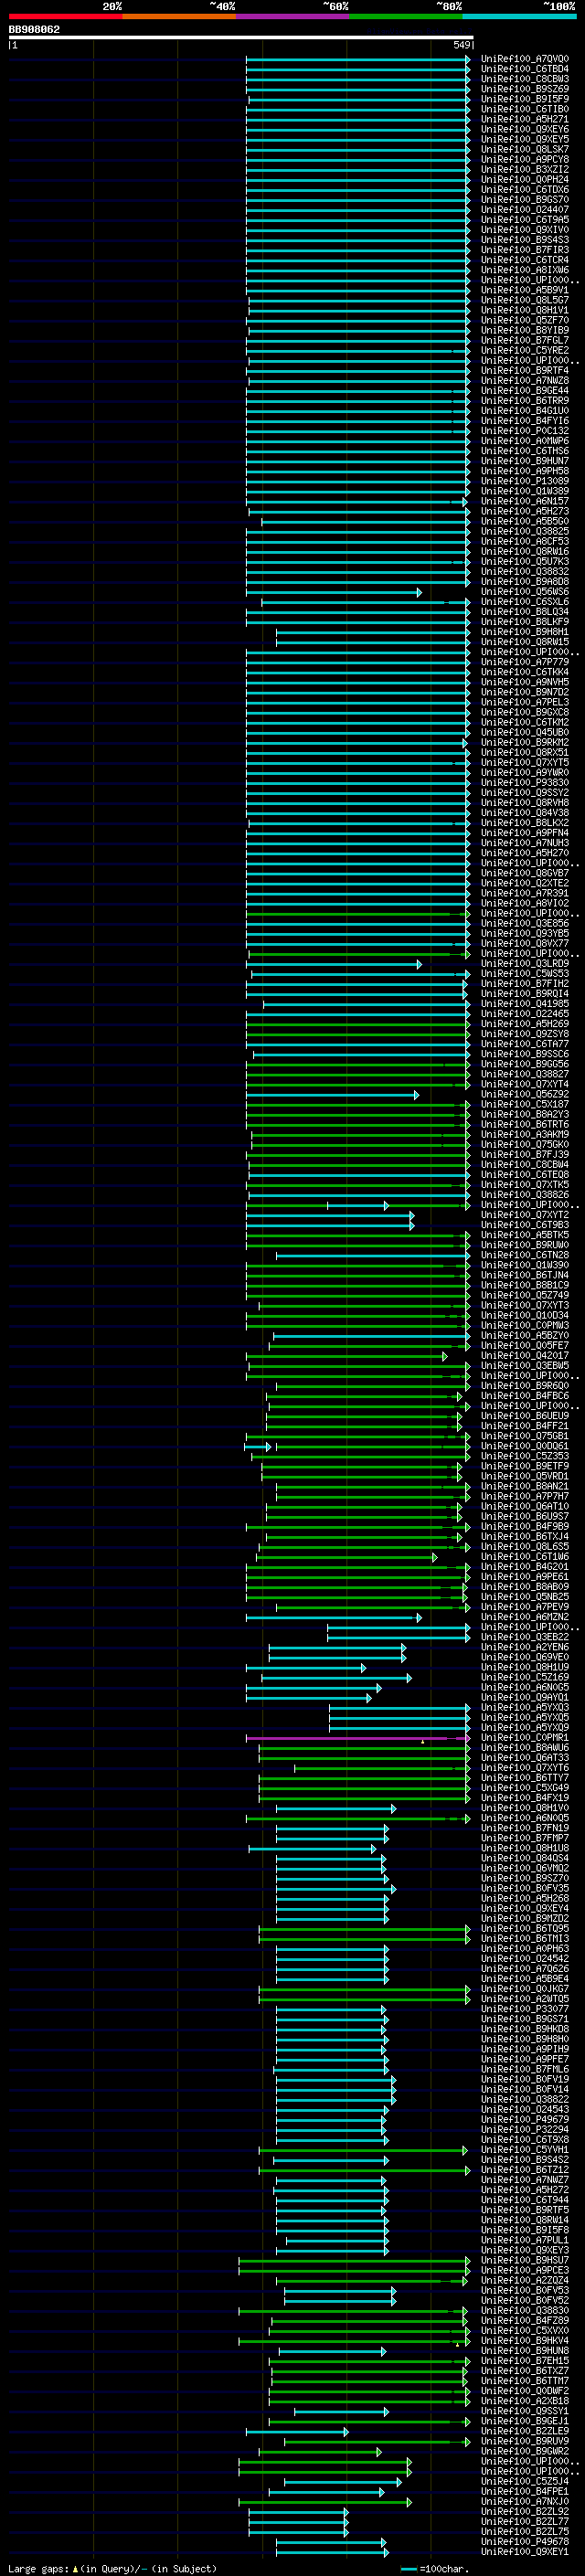The image size is (585, 2576).
Task: Select the UniRef100_Q0DQ61 label
Action: tap(524, 1446)
